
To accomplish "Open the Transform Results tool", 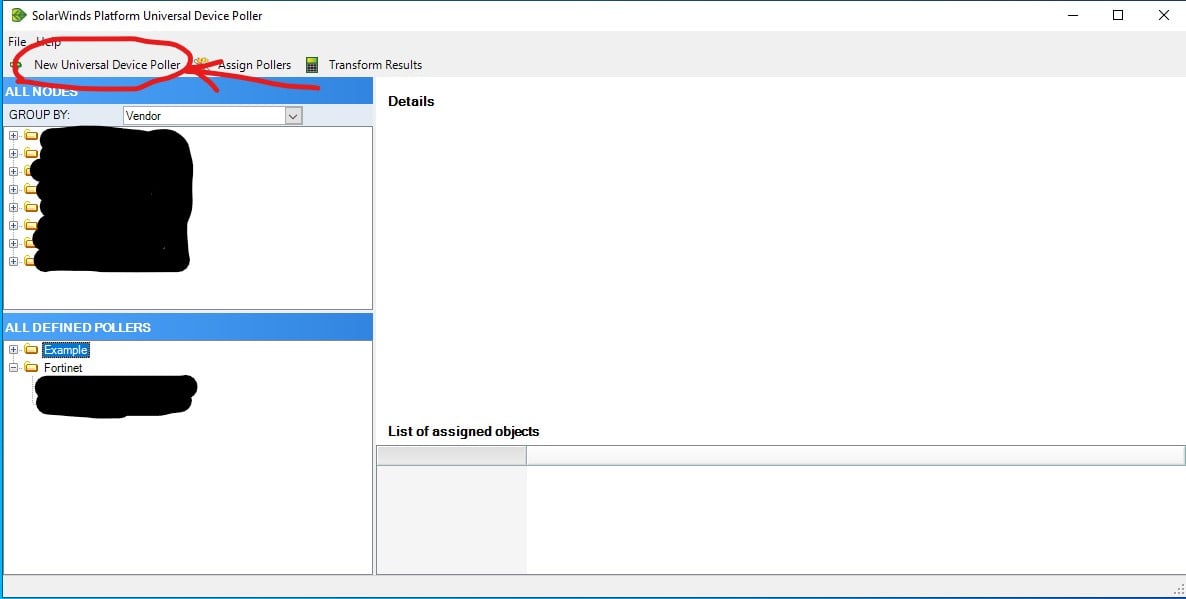I will [x=375, y=65].
